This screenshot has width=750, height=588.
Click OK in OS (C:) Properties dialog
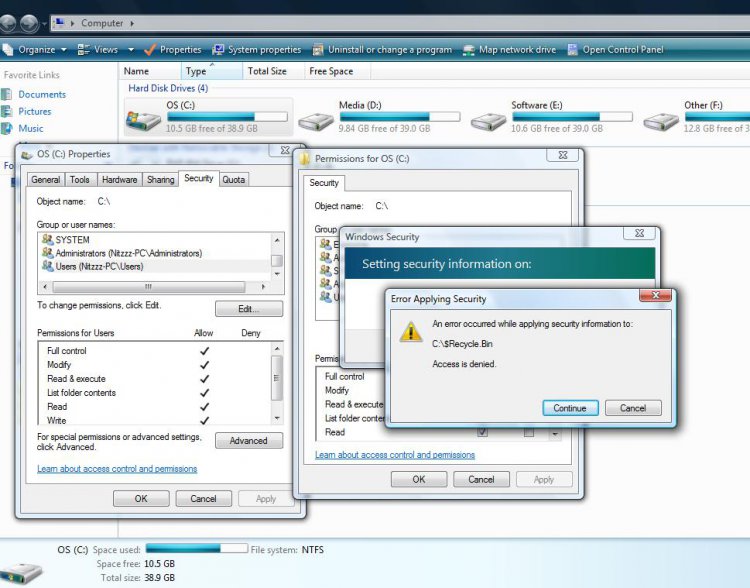[141, 499]
